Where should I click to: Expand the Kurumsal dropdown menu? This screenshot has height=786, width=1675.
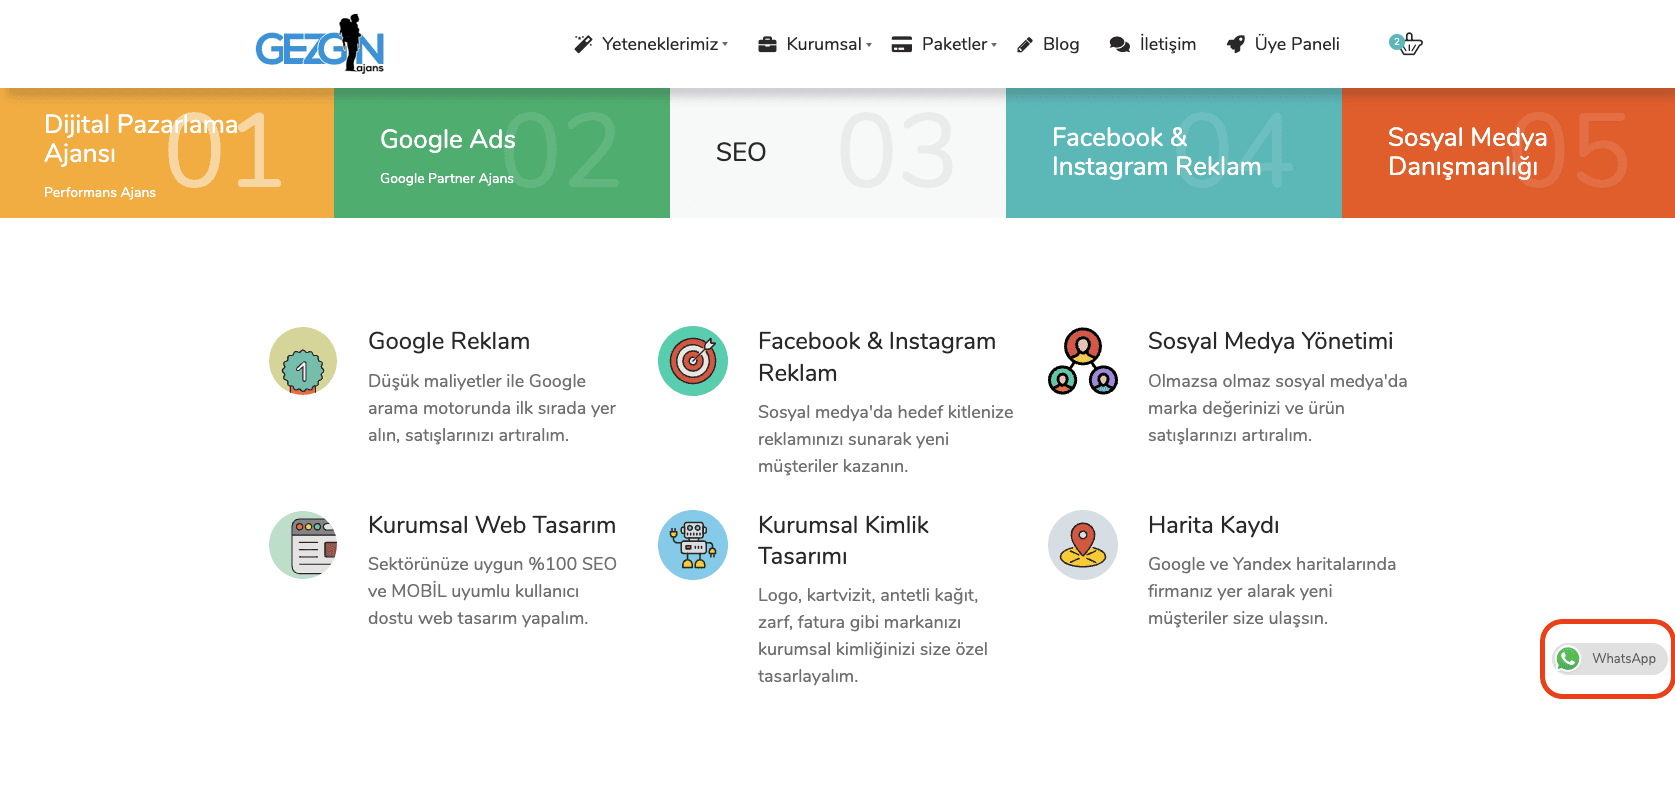[815, 44]
